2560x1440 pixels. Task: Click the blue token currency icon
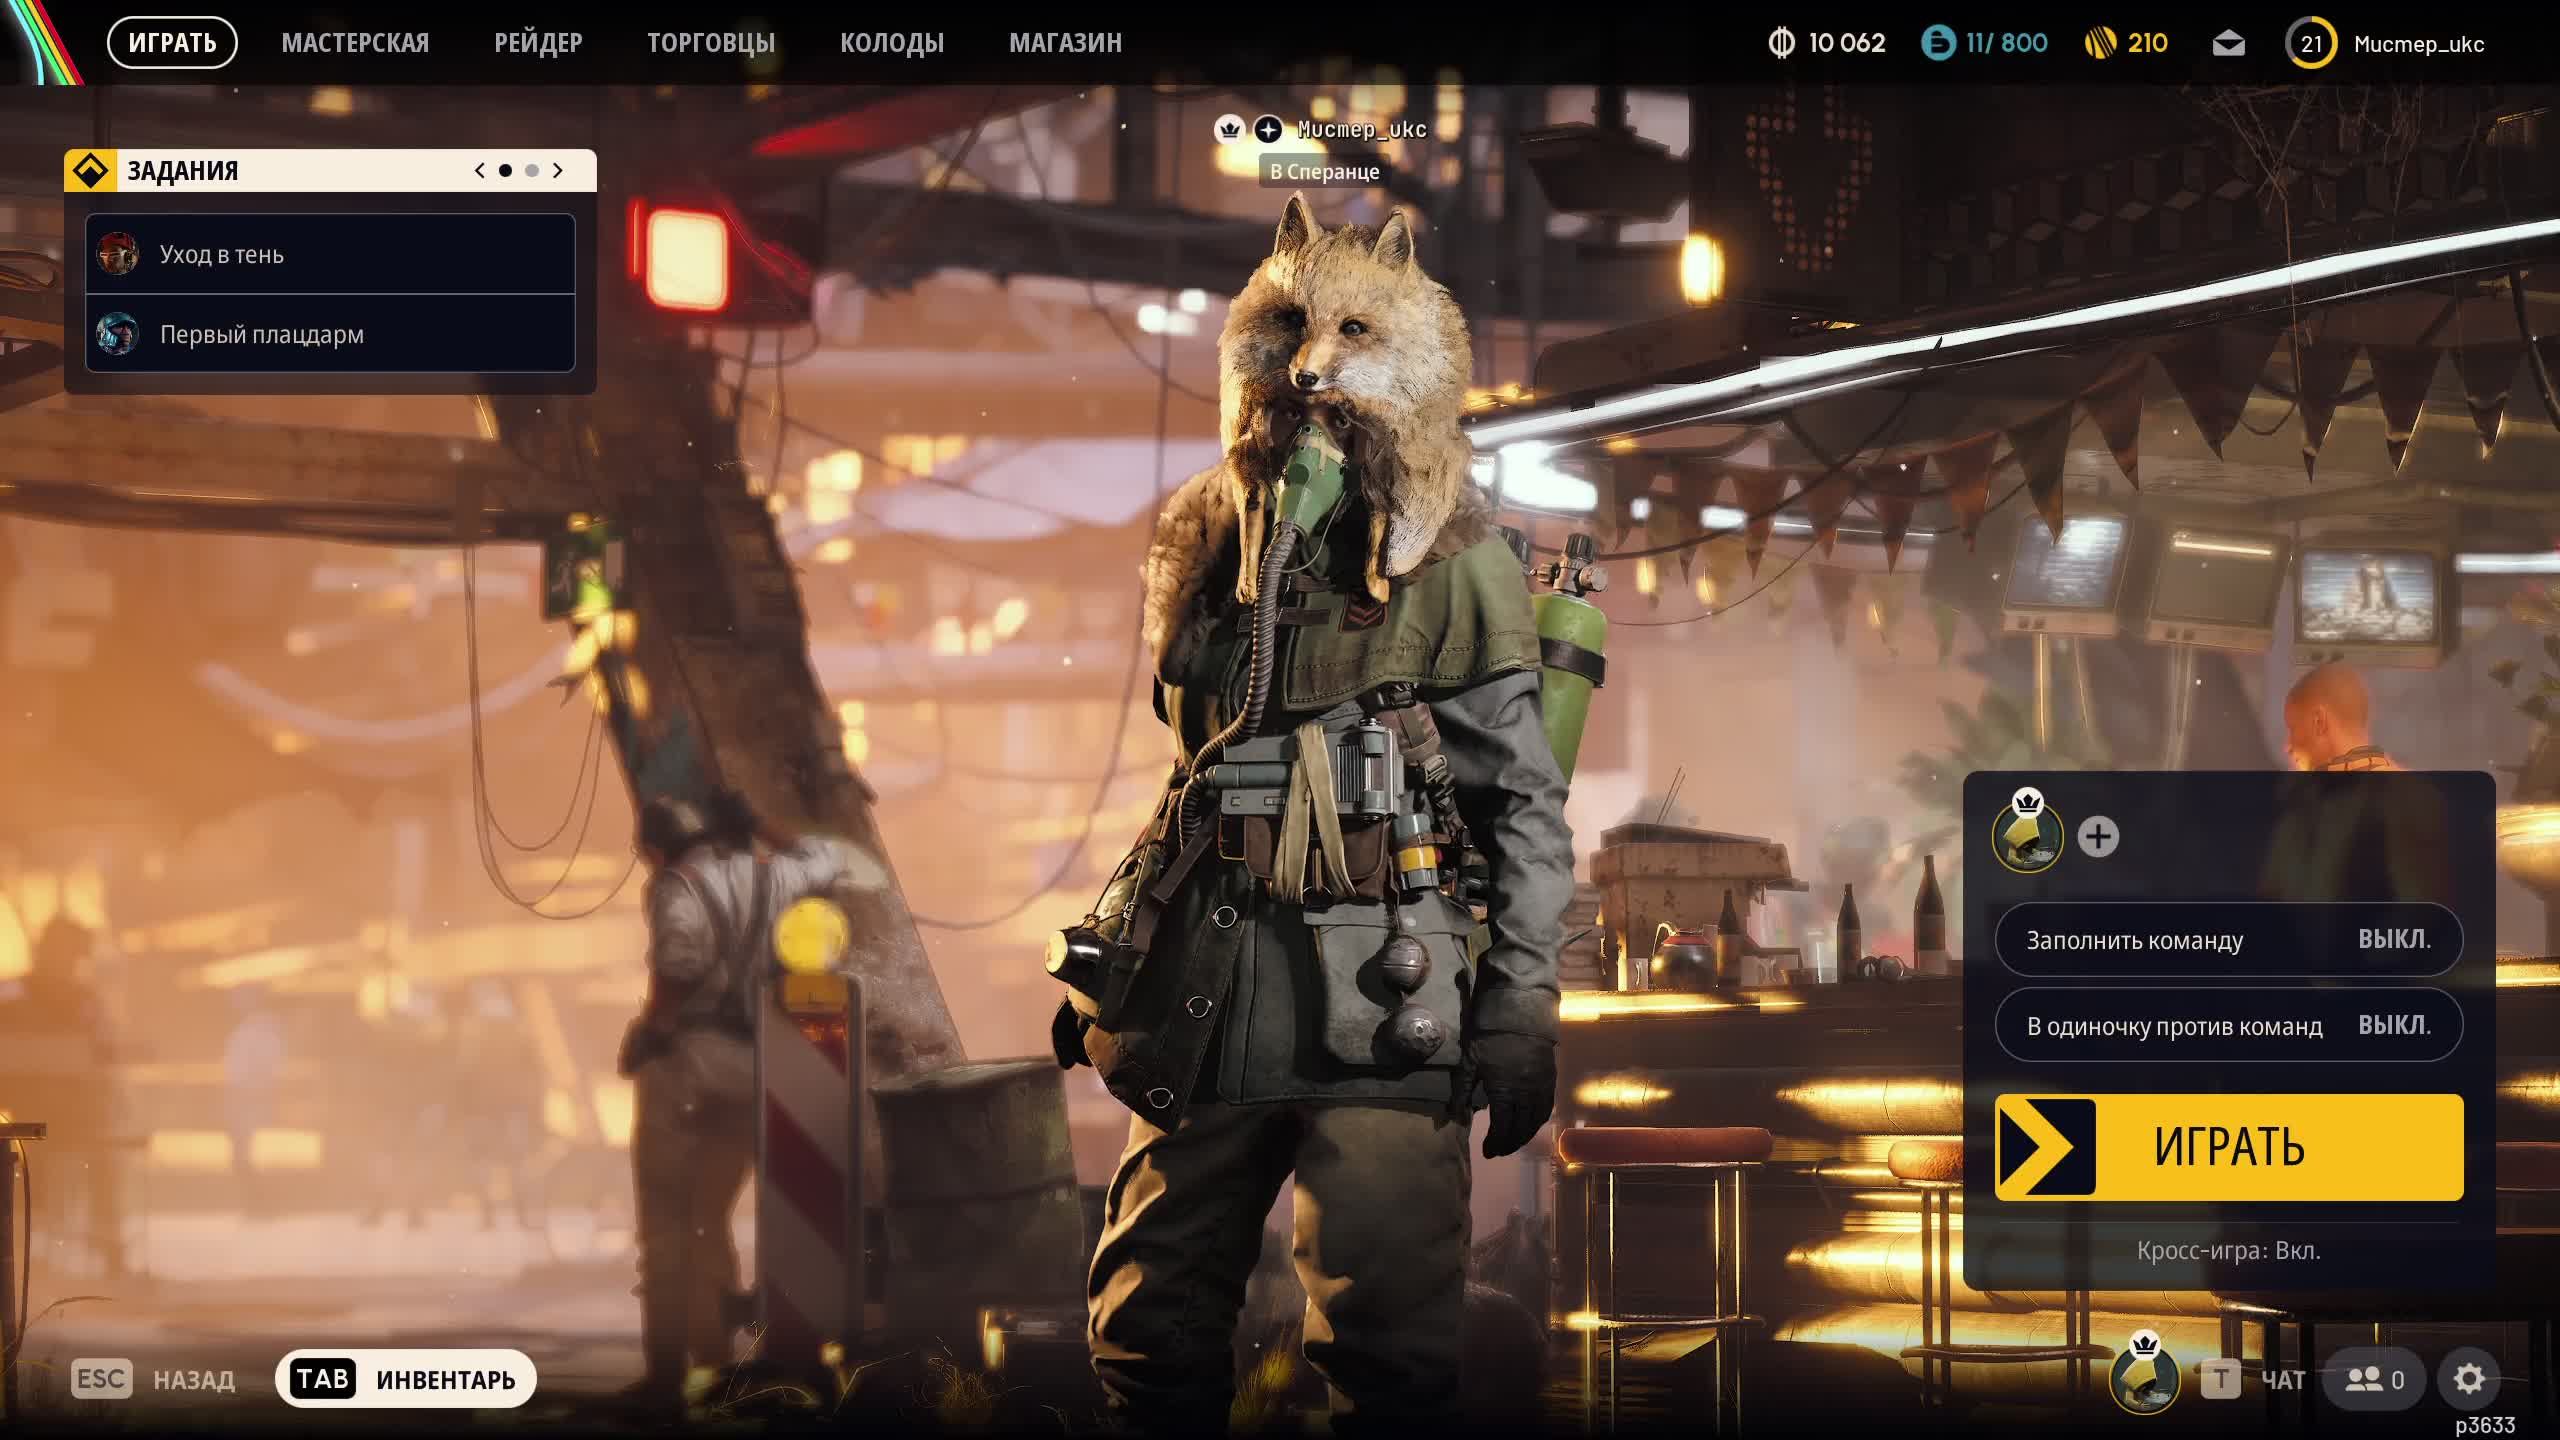pos(1938,43)
